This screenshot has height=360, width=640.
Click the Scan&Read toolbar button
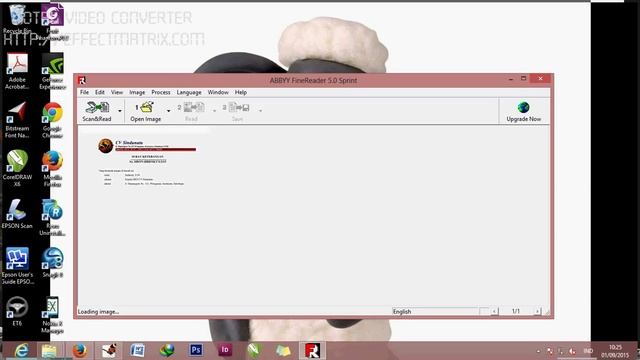(x=97, y=111)
